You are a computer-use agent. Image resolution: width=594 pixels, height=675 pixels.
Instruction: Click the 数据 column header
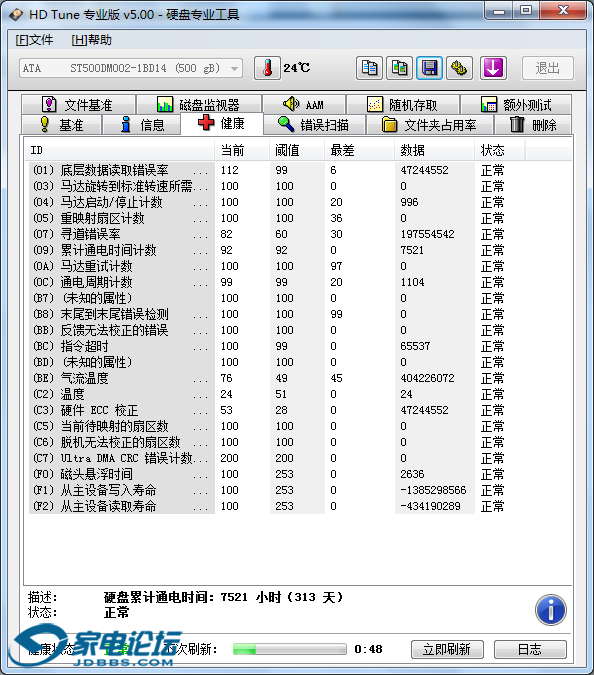coord(434,150)
